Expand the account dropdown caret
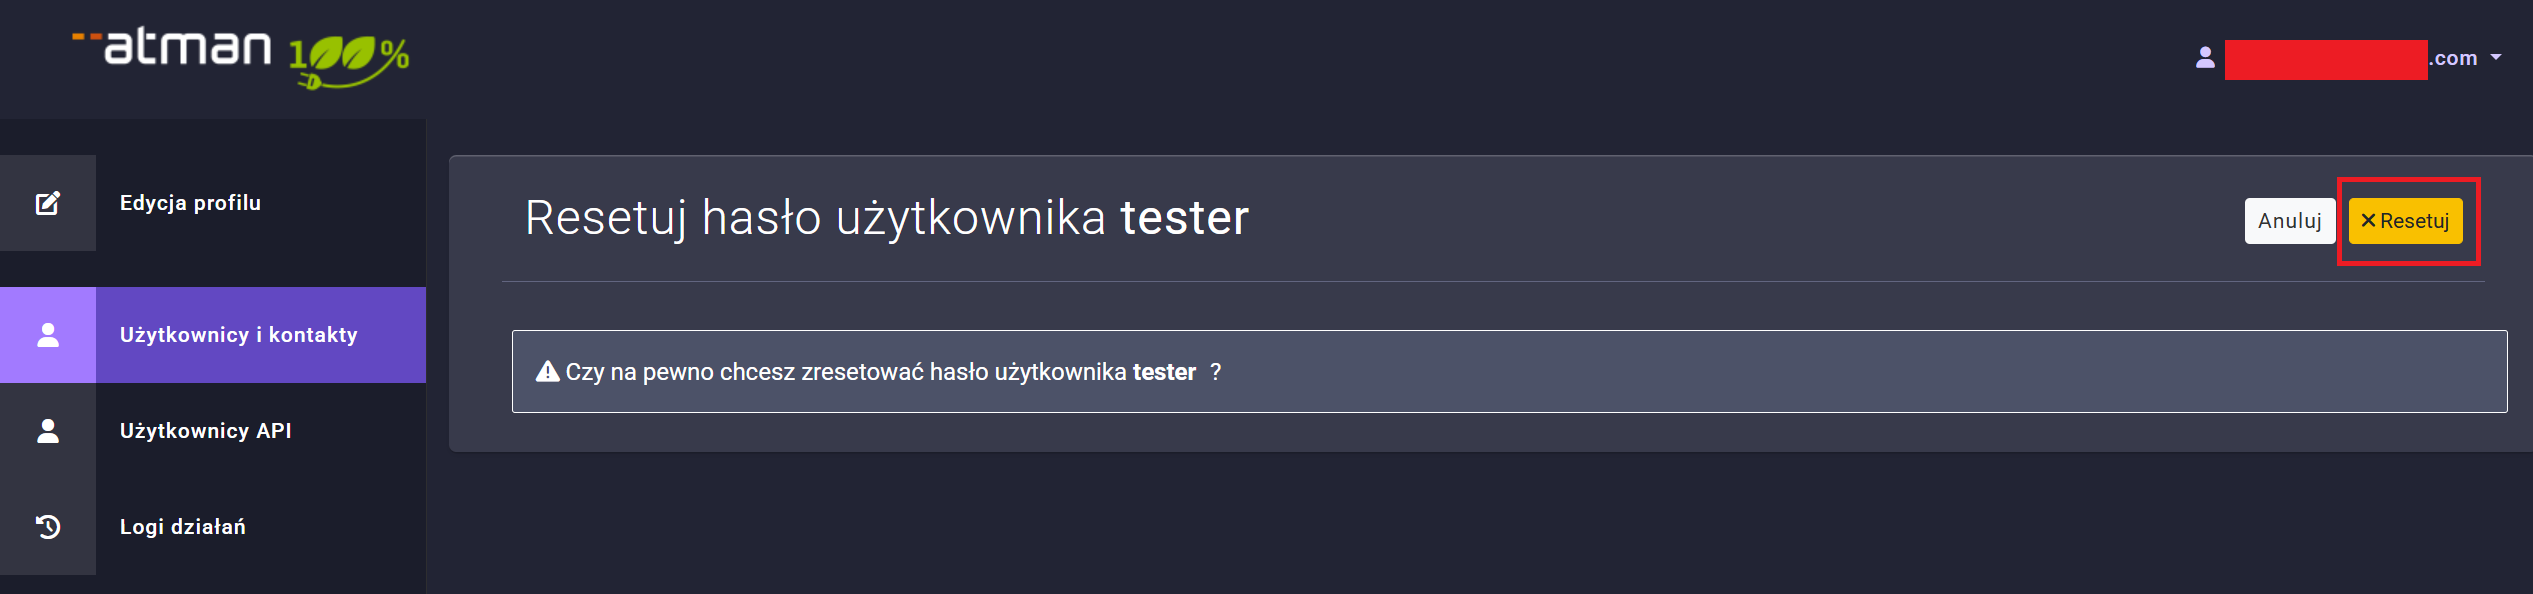2533x594 pixels. pyautogui.click(x=2496, y=58)
